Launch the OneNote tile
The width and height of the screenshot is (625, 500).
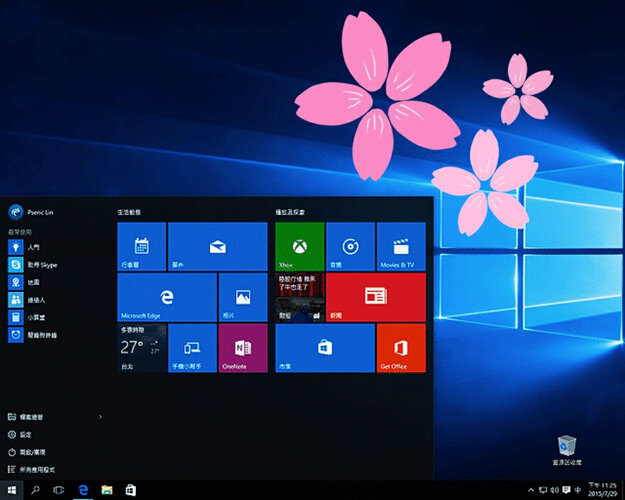(x=243, y=348)
